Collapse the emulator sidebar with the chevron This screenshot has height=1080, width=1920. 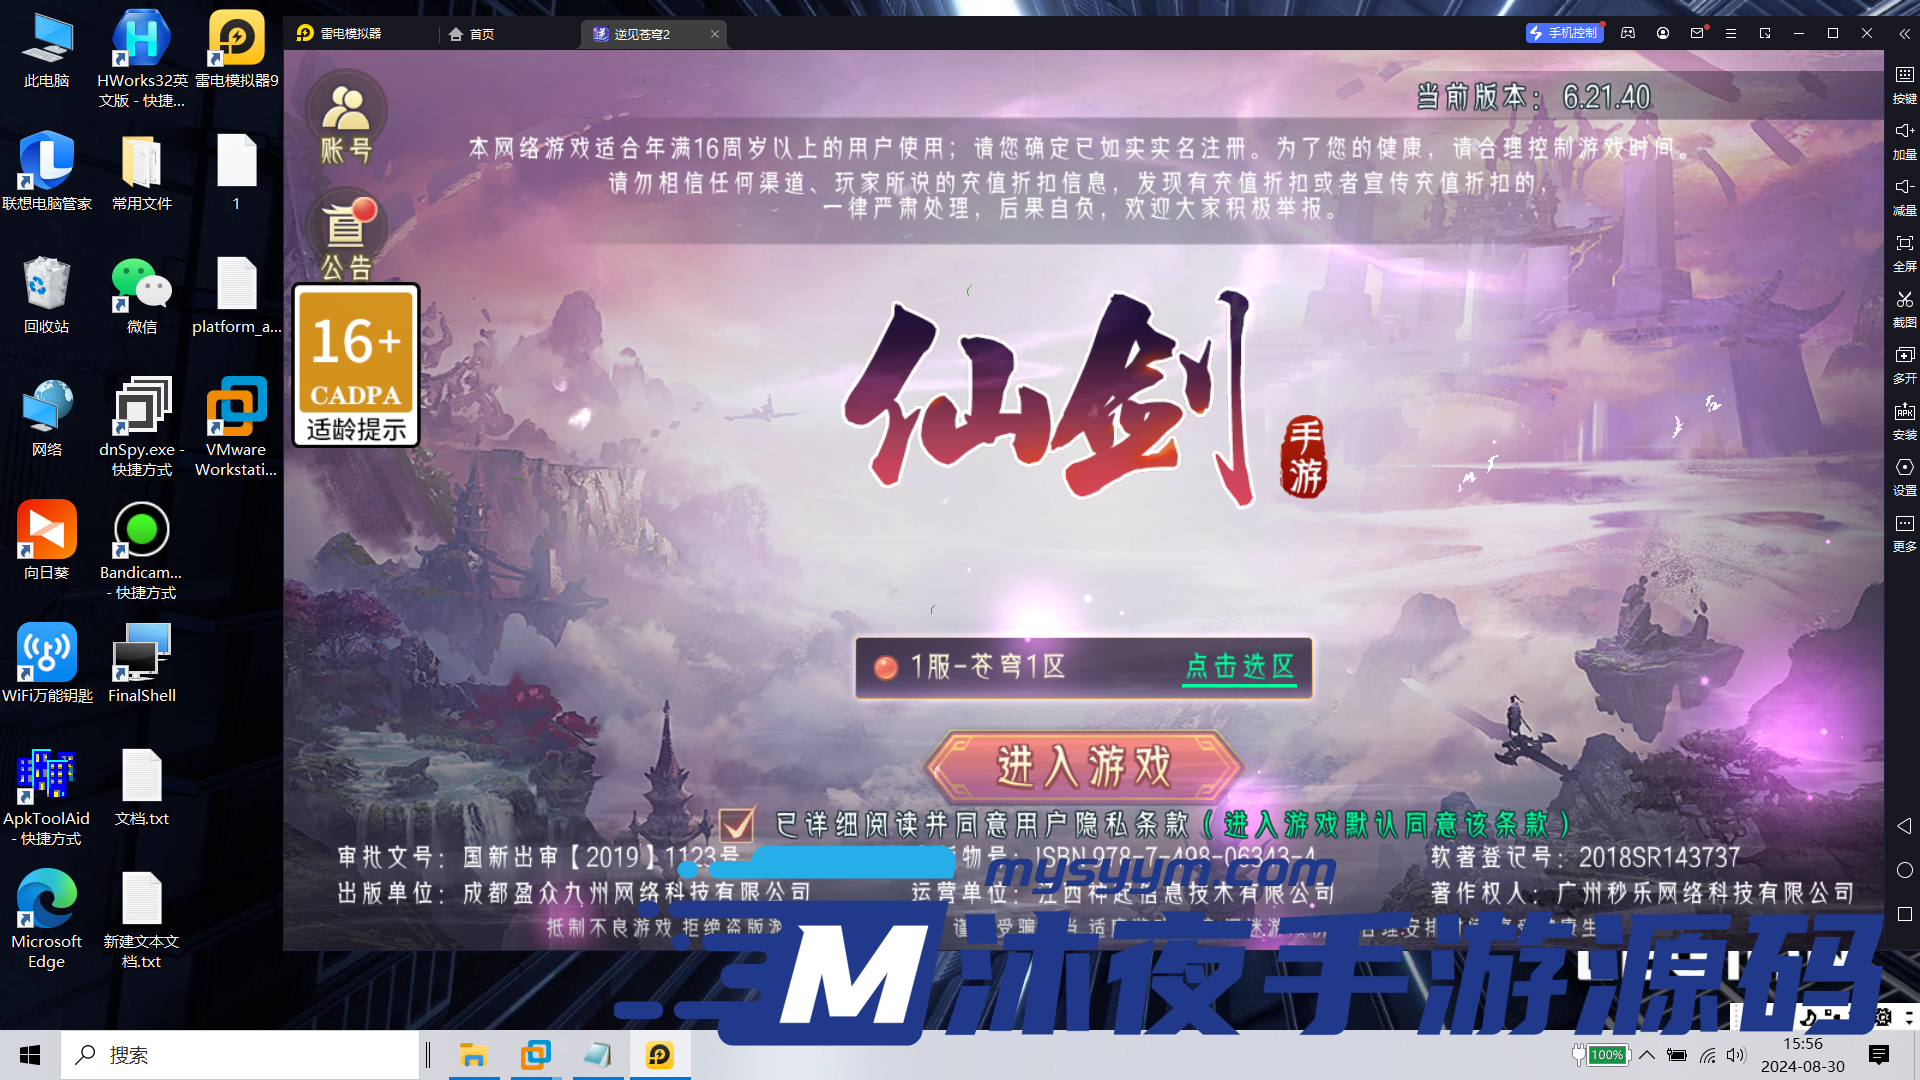(1904, 33)
